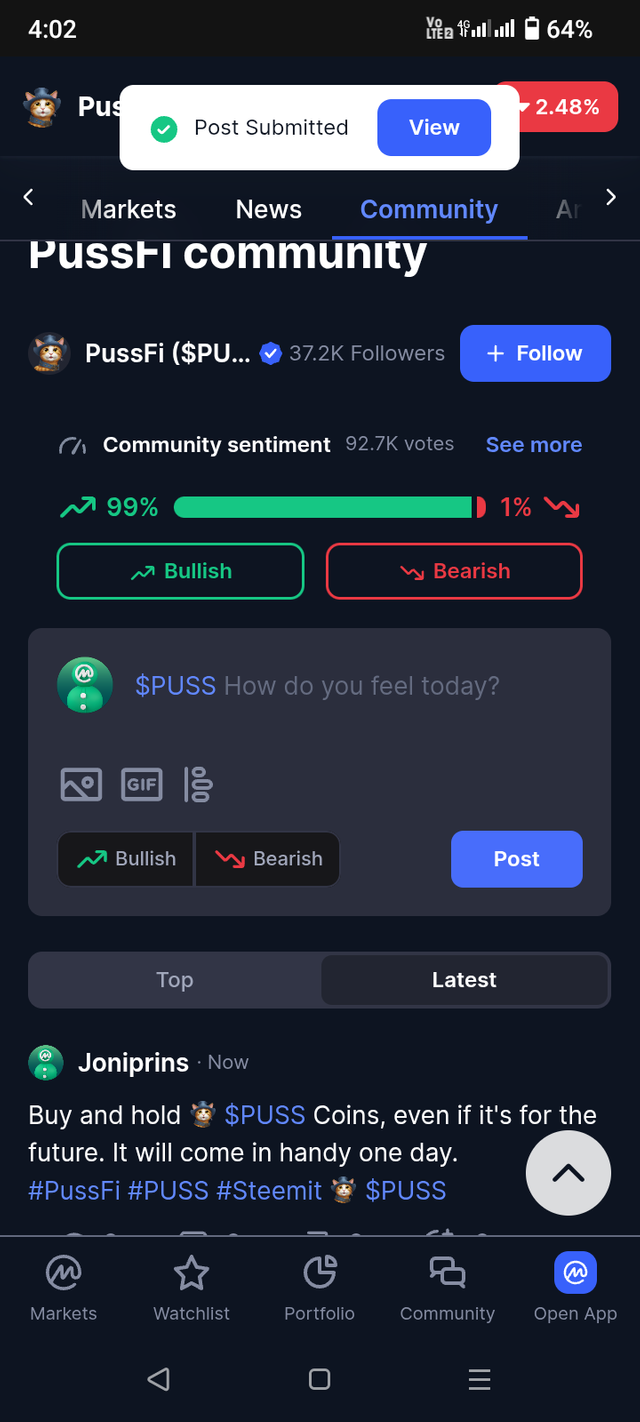The height and width of the screenshot is (1422, 640).
Task: Go to Markets in bottom navigation
Action: click(64, 1288)
